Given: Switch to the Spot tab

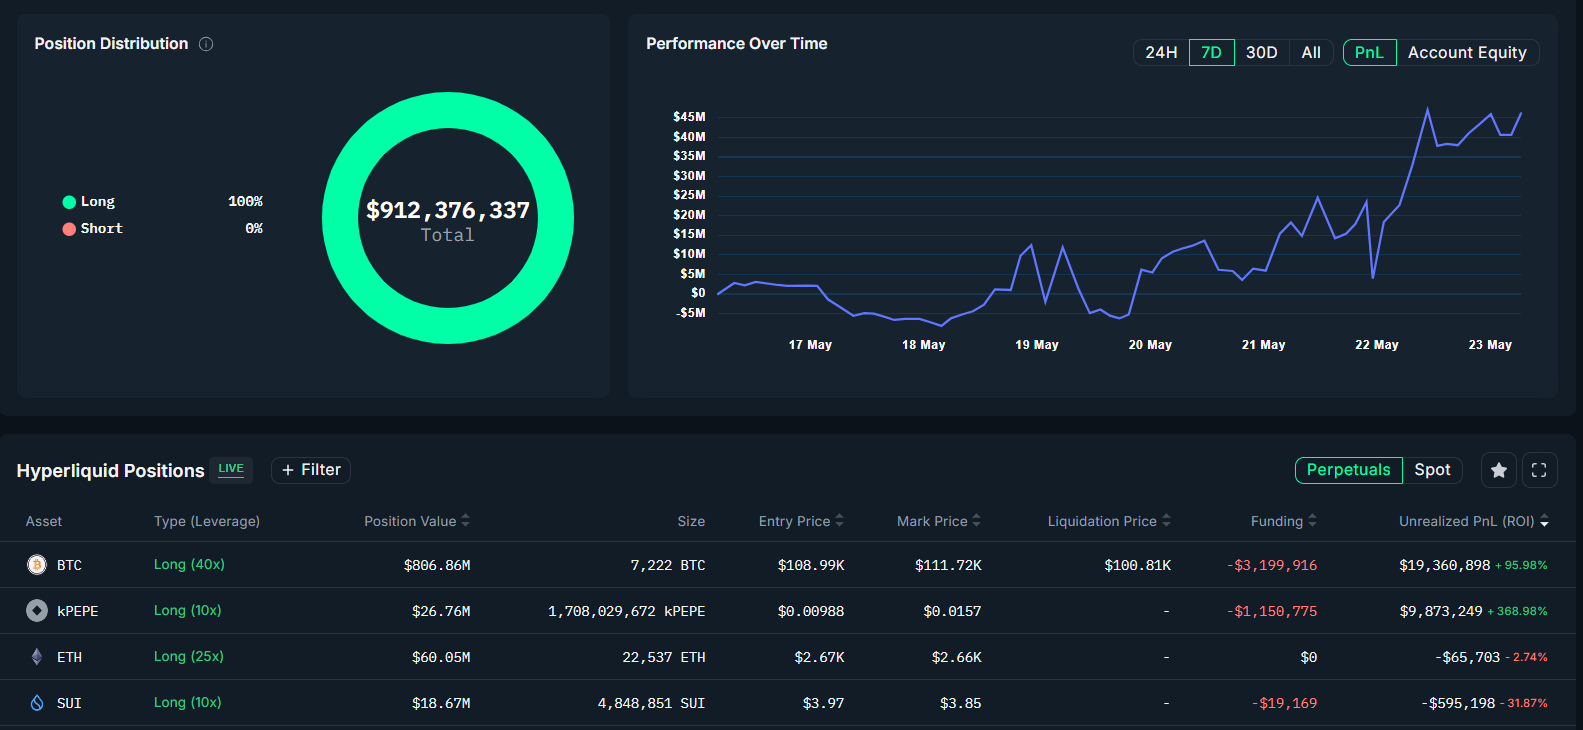Looking at the screenshot, I should tap(1432, 470).
